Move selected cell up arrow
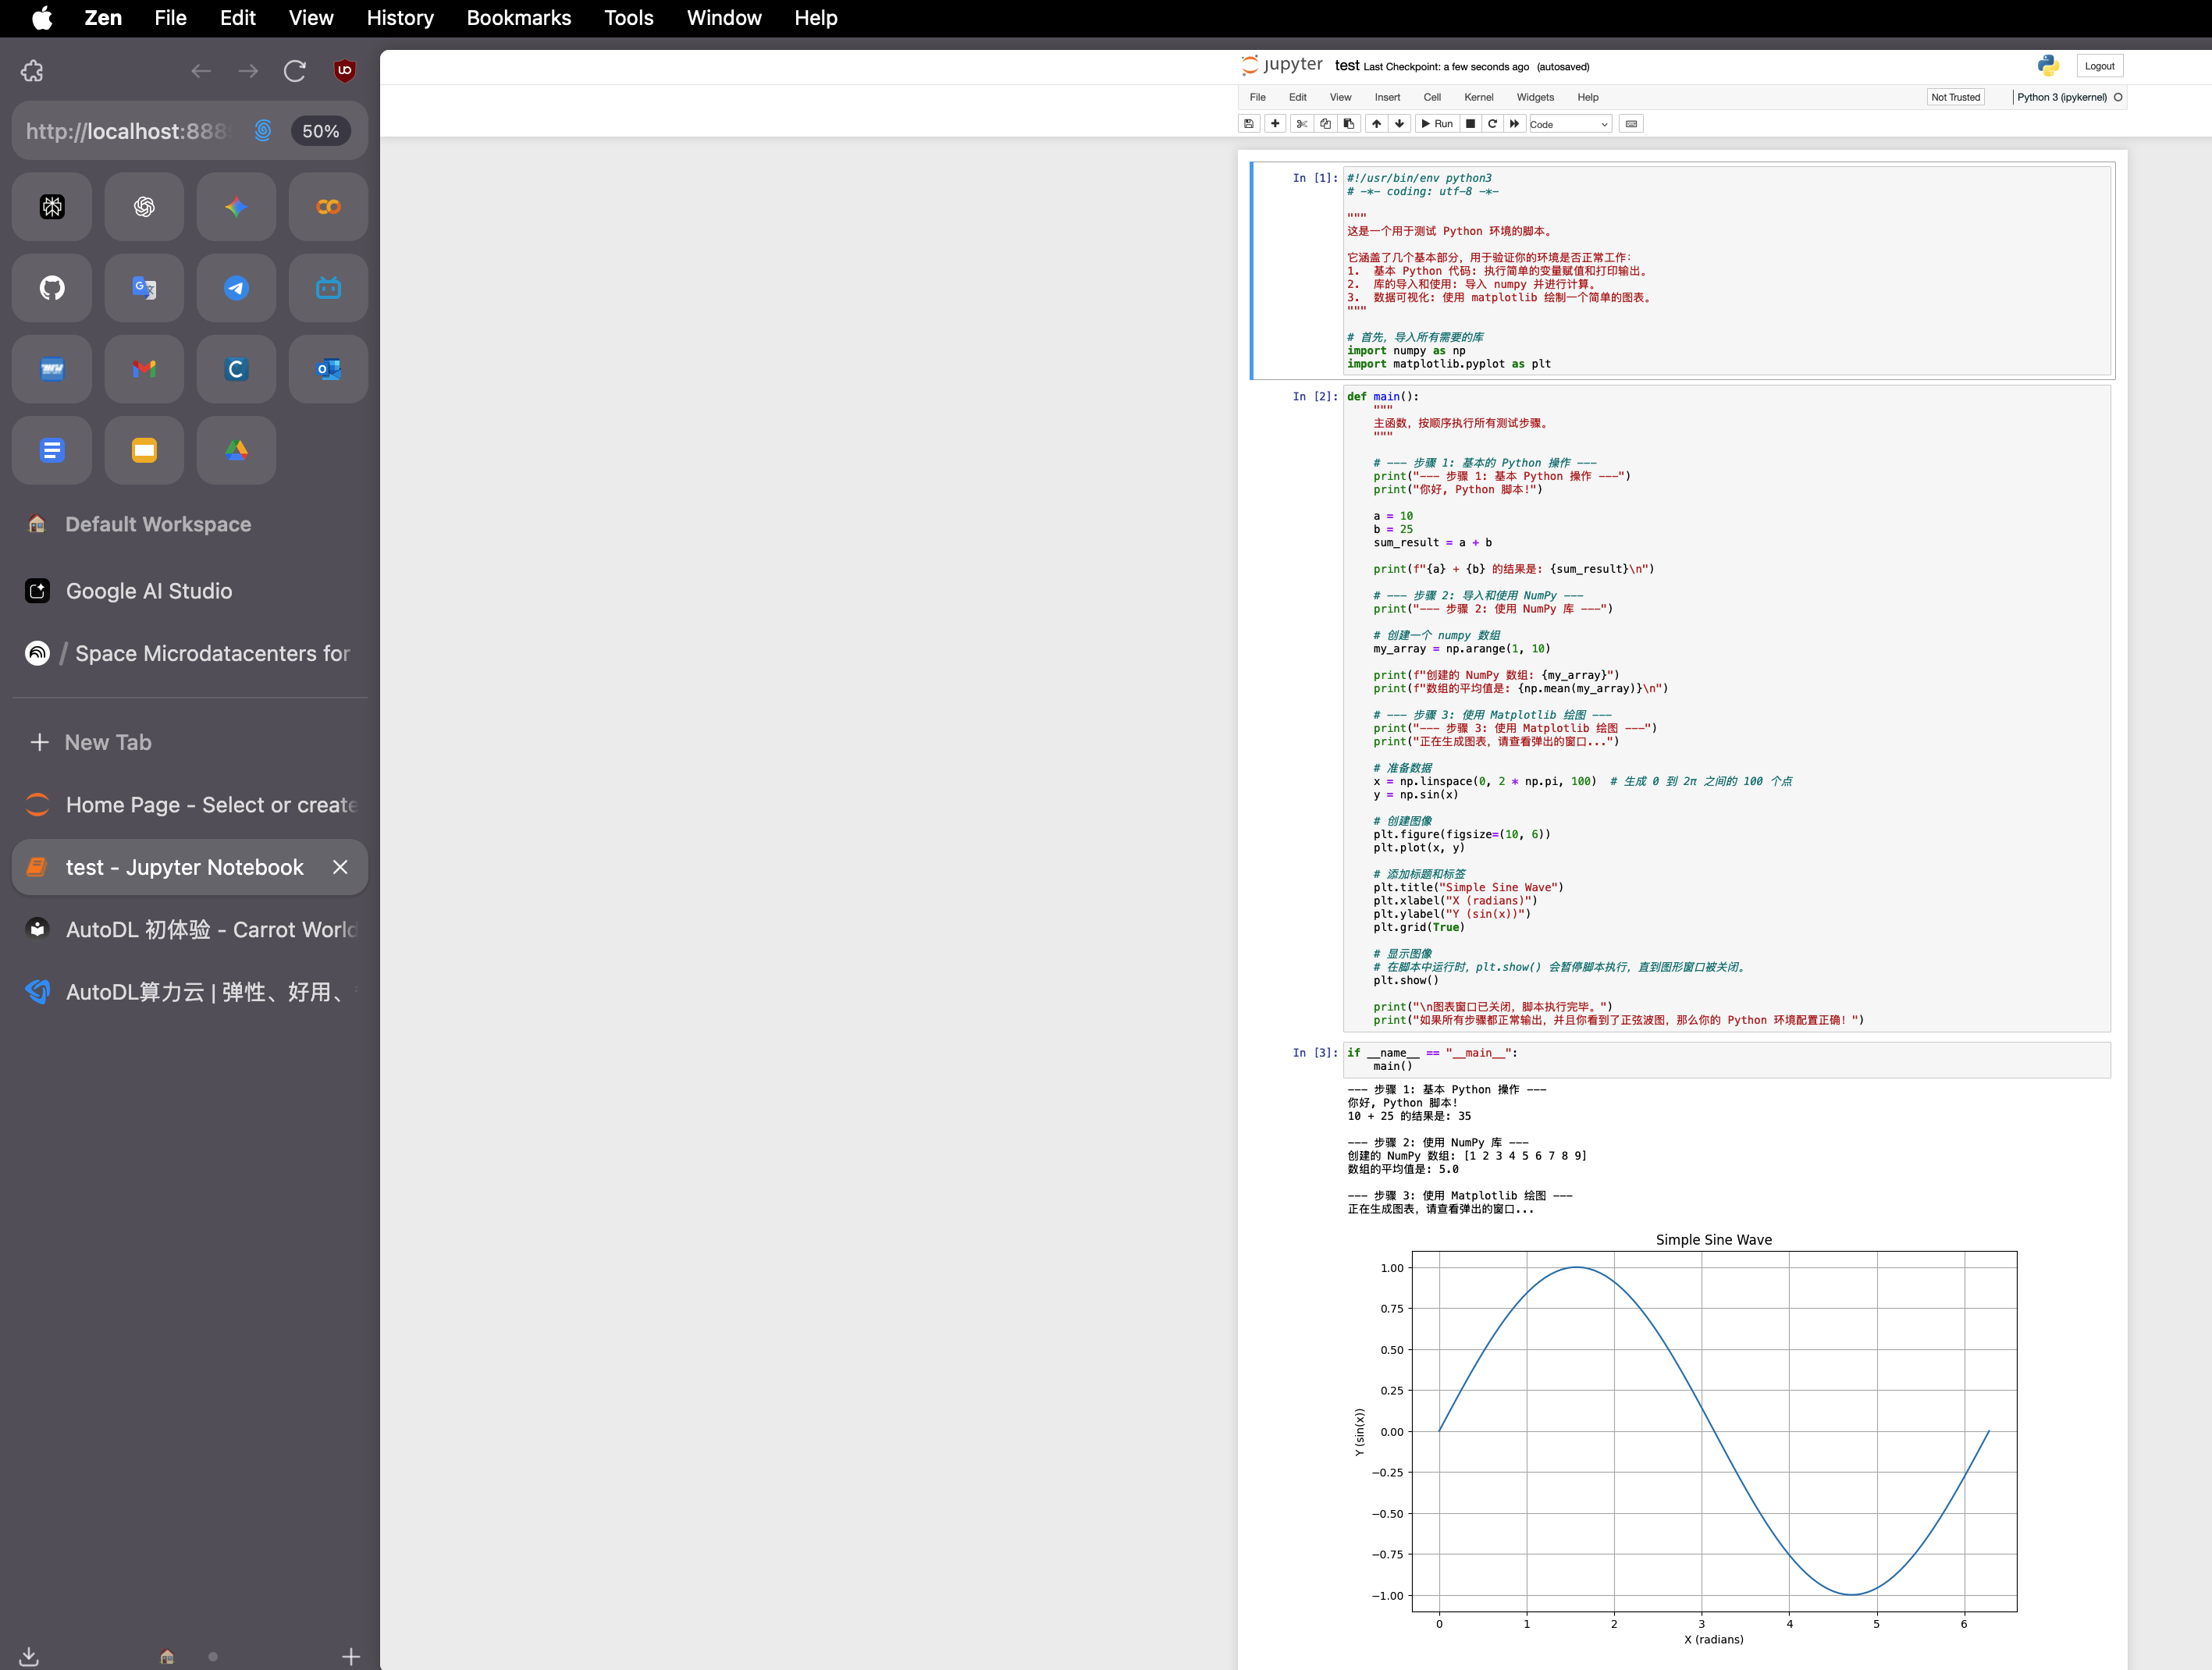The image size is (2212, 1670). [1377, 124]
